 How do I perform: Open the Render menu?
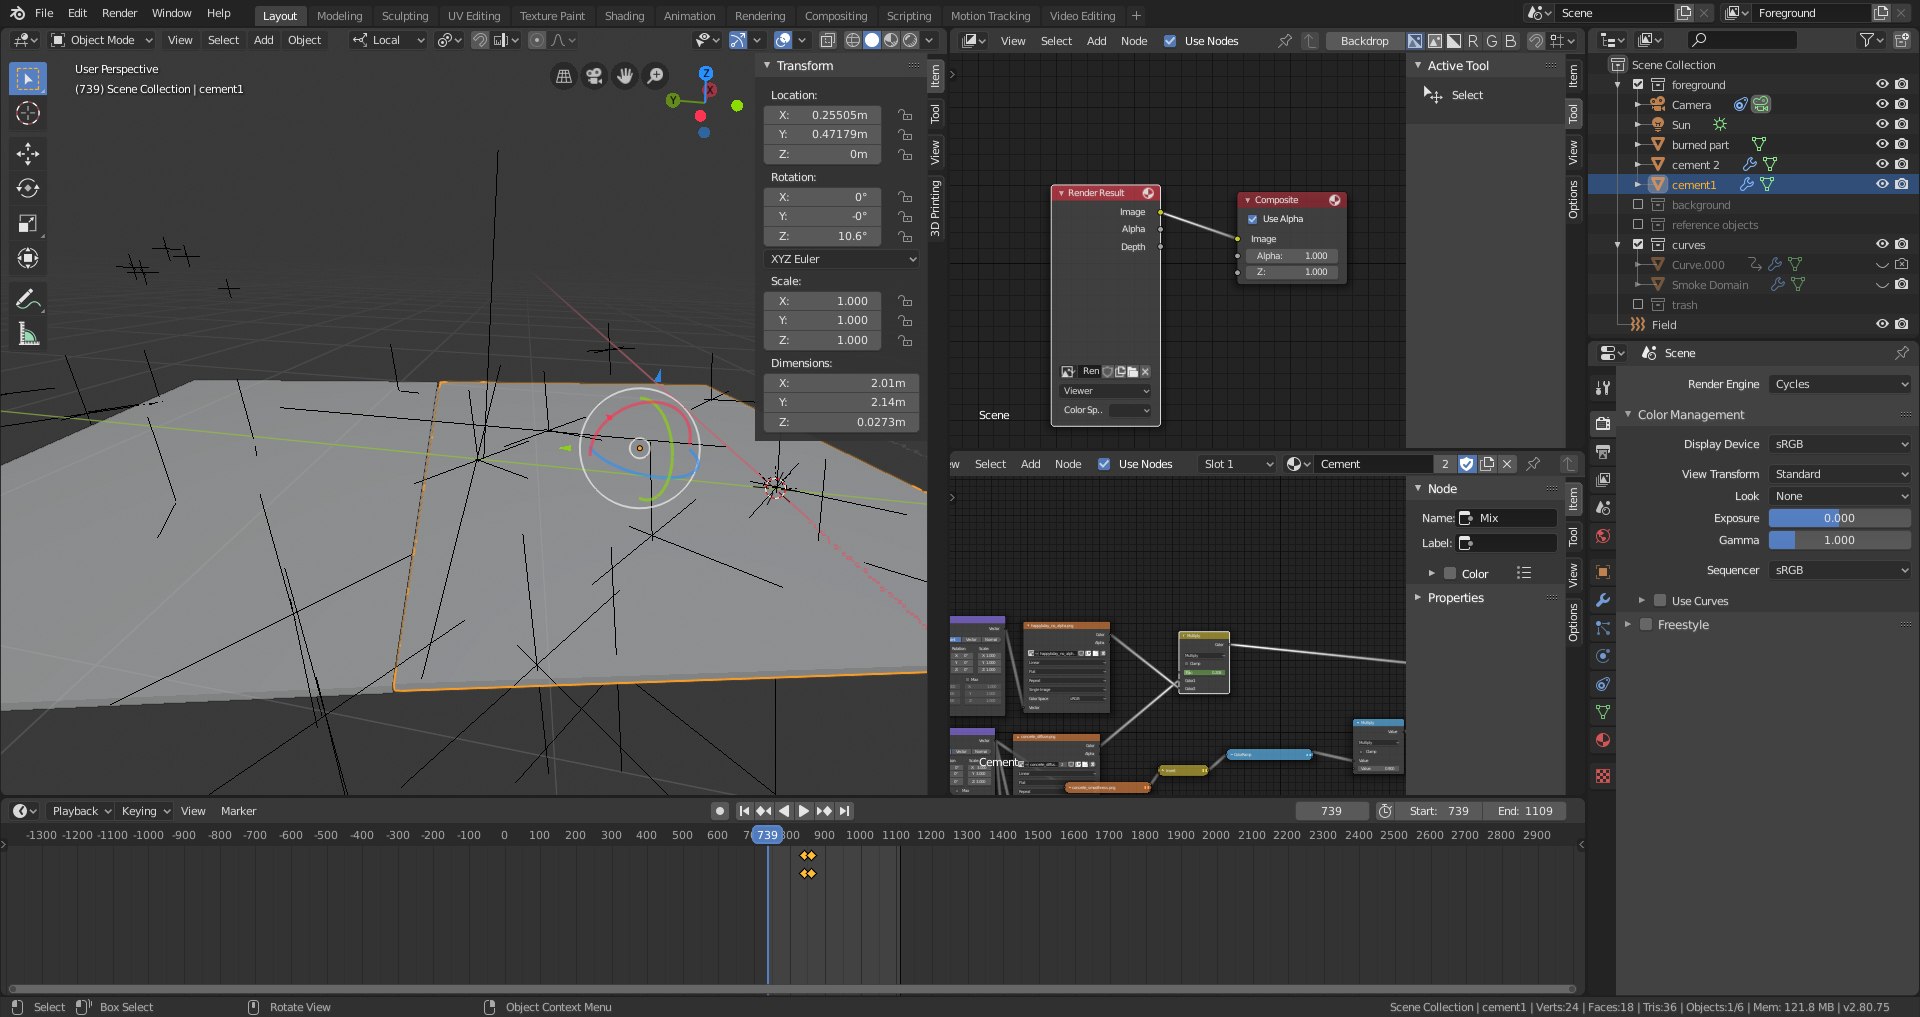point(119,13)
